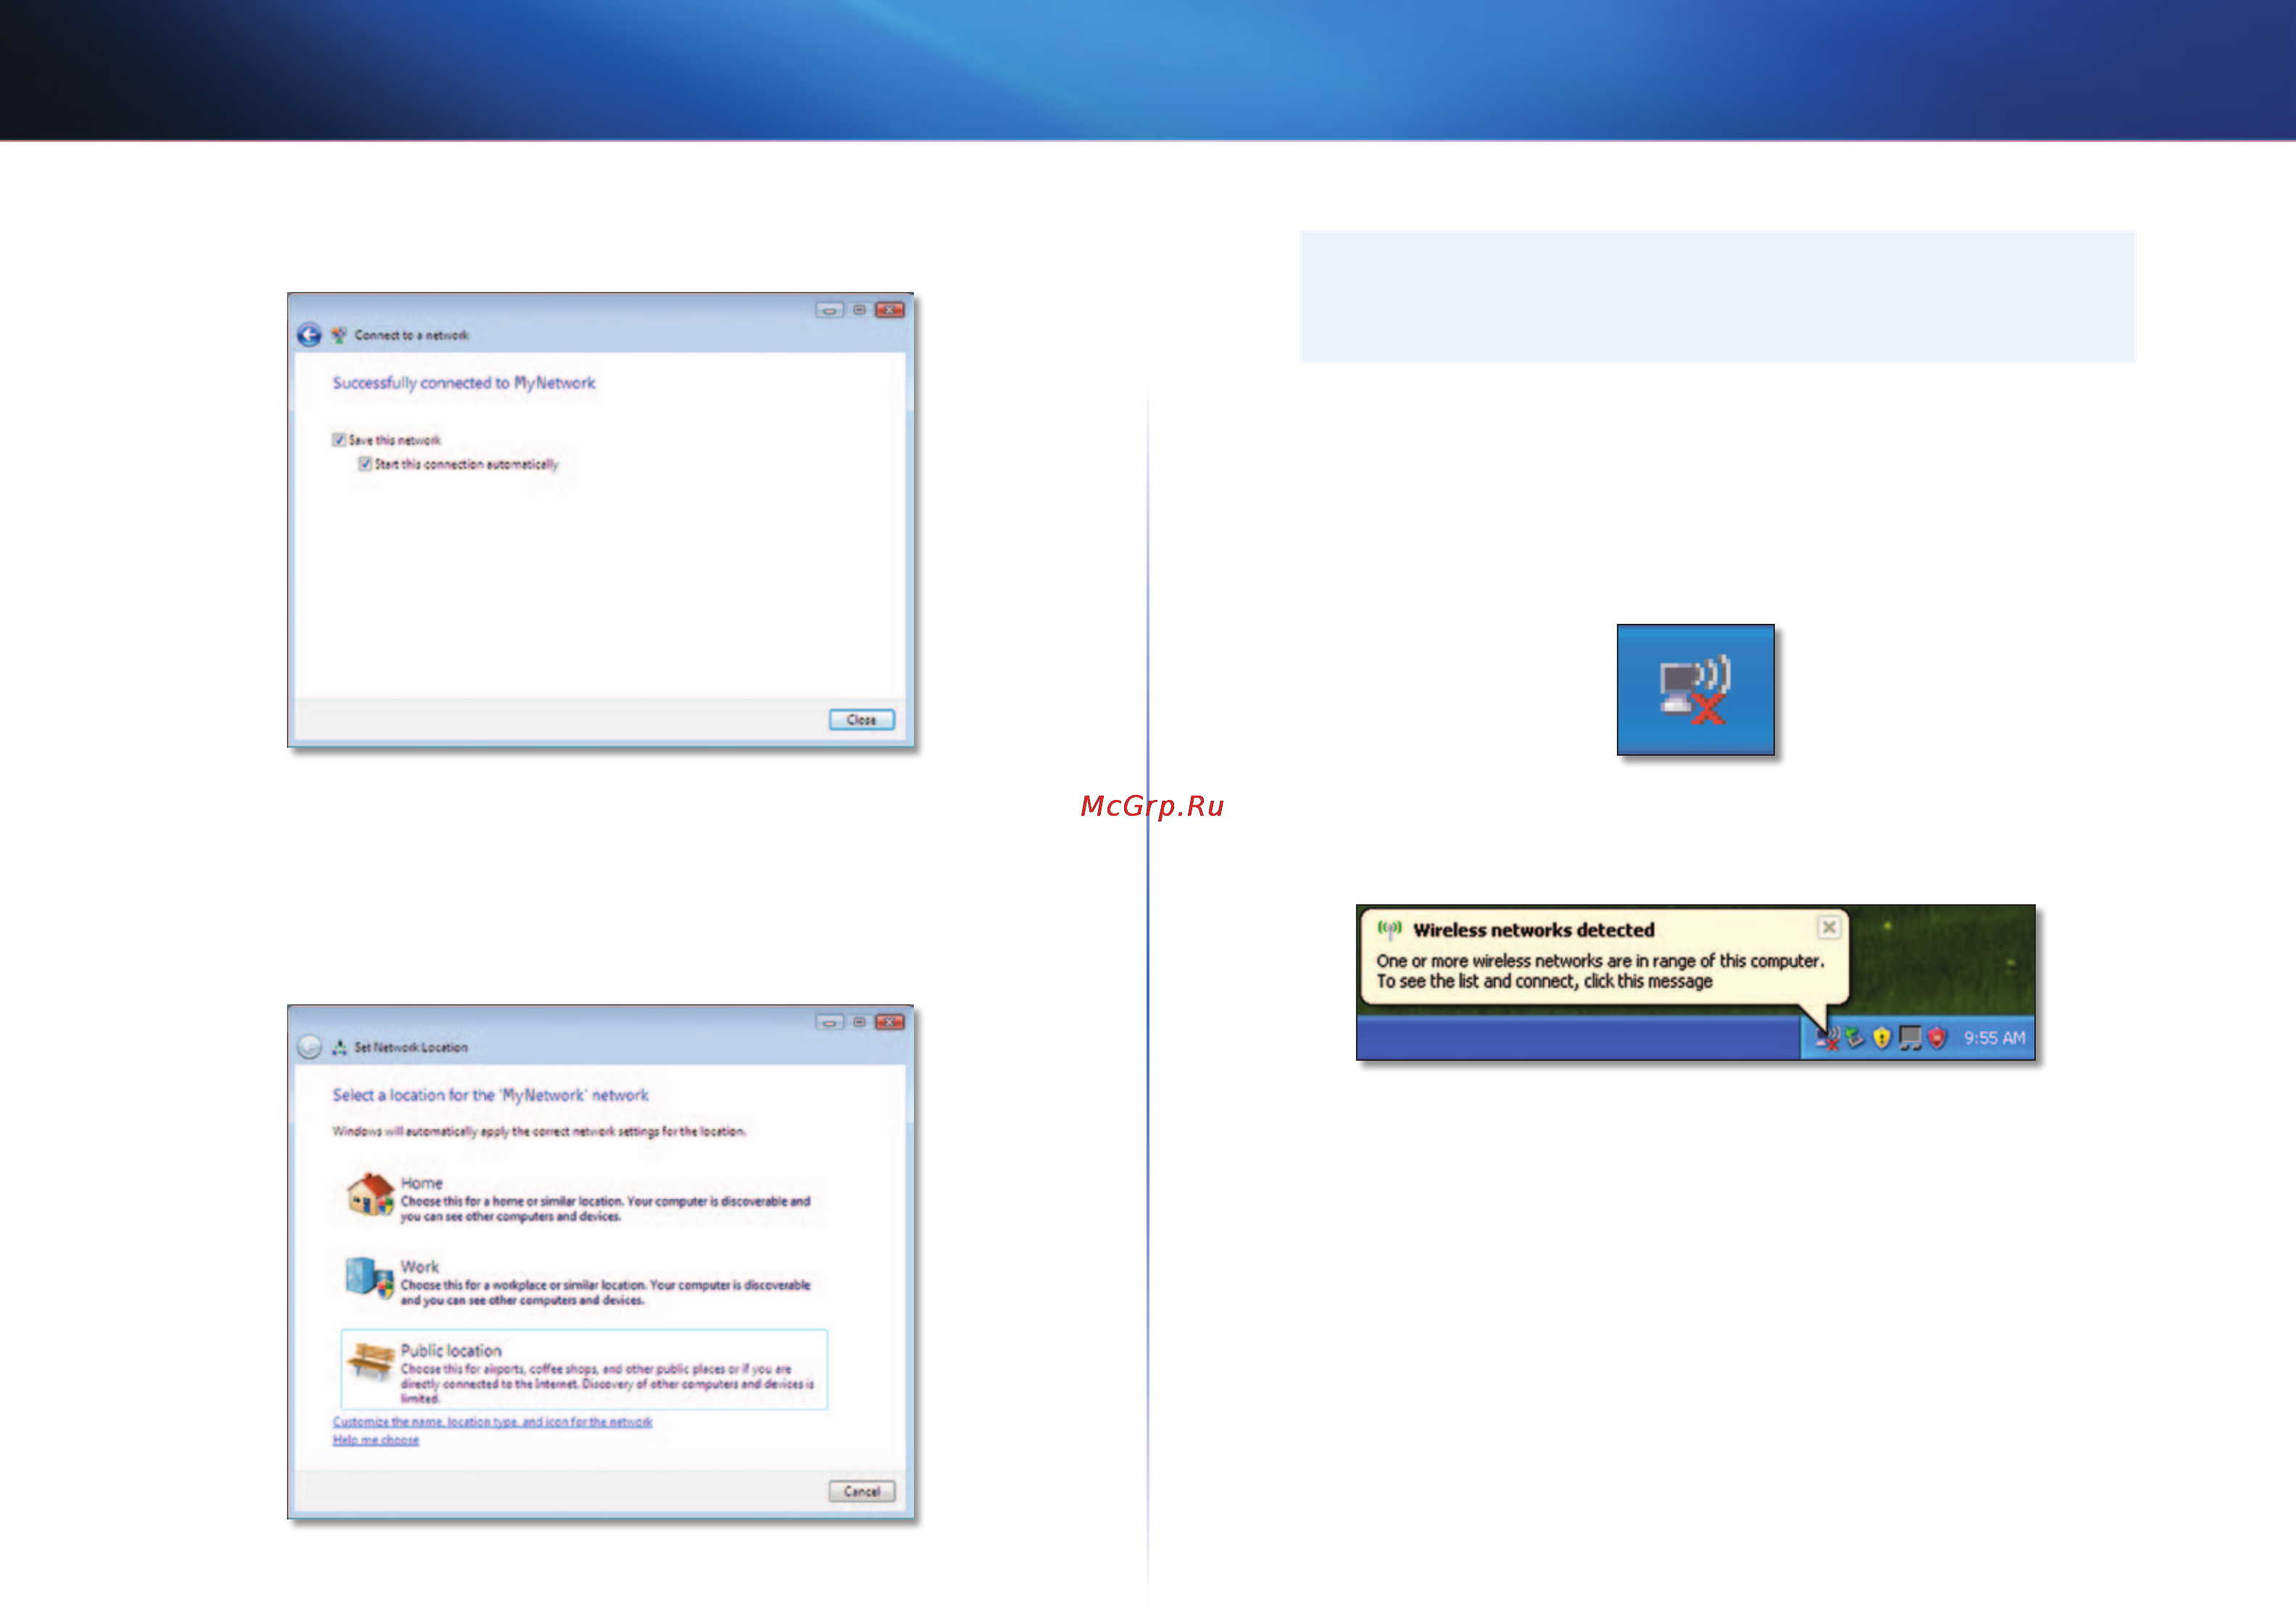Toggle the Save this network checkbox
The height and width of the screenshot is (1610, 2296).
click(339, 440)
